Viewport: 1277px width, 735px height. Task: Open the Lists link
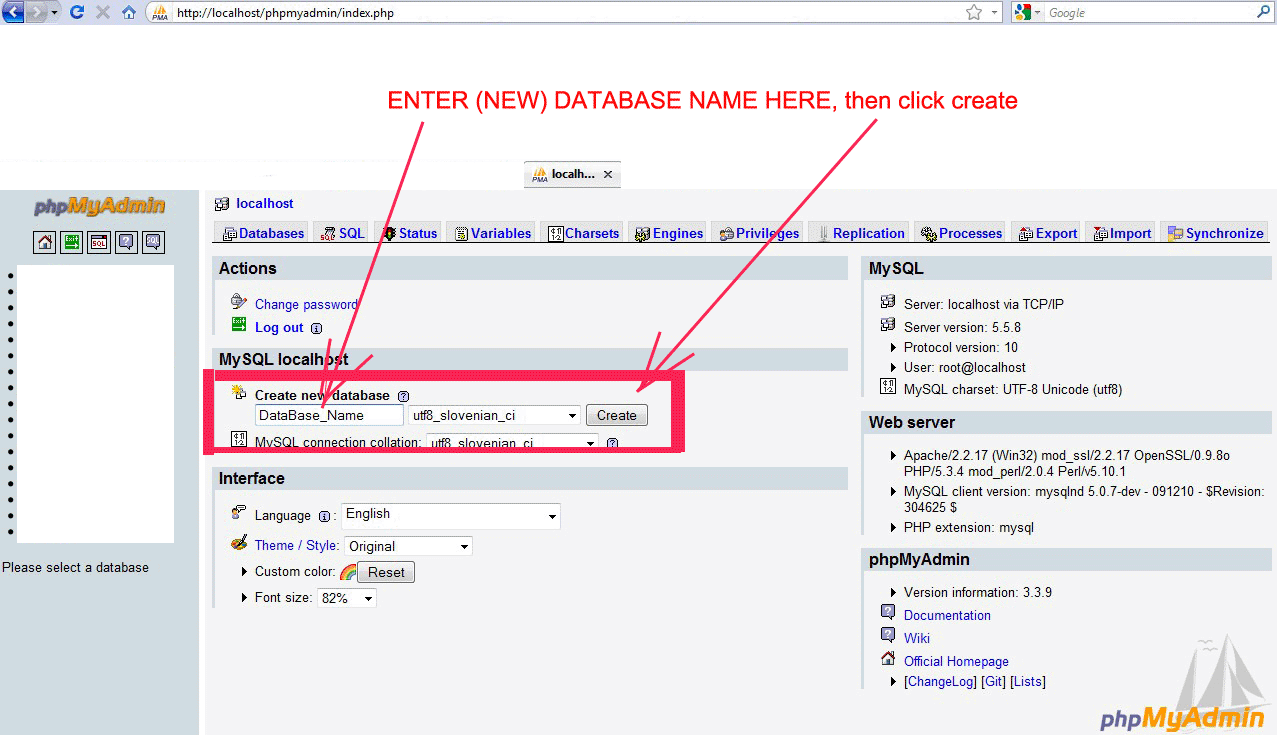1028,681
